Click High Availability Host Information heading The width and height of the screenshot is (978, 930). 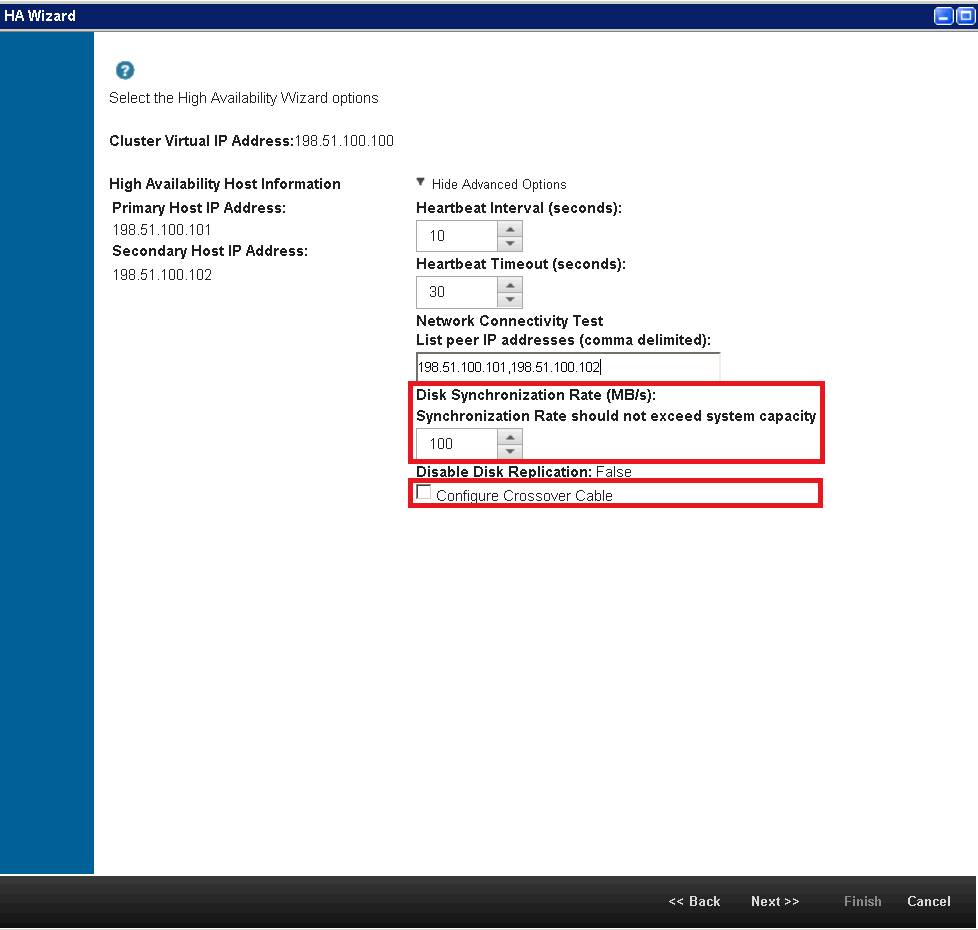[225, 184]
